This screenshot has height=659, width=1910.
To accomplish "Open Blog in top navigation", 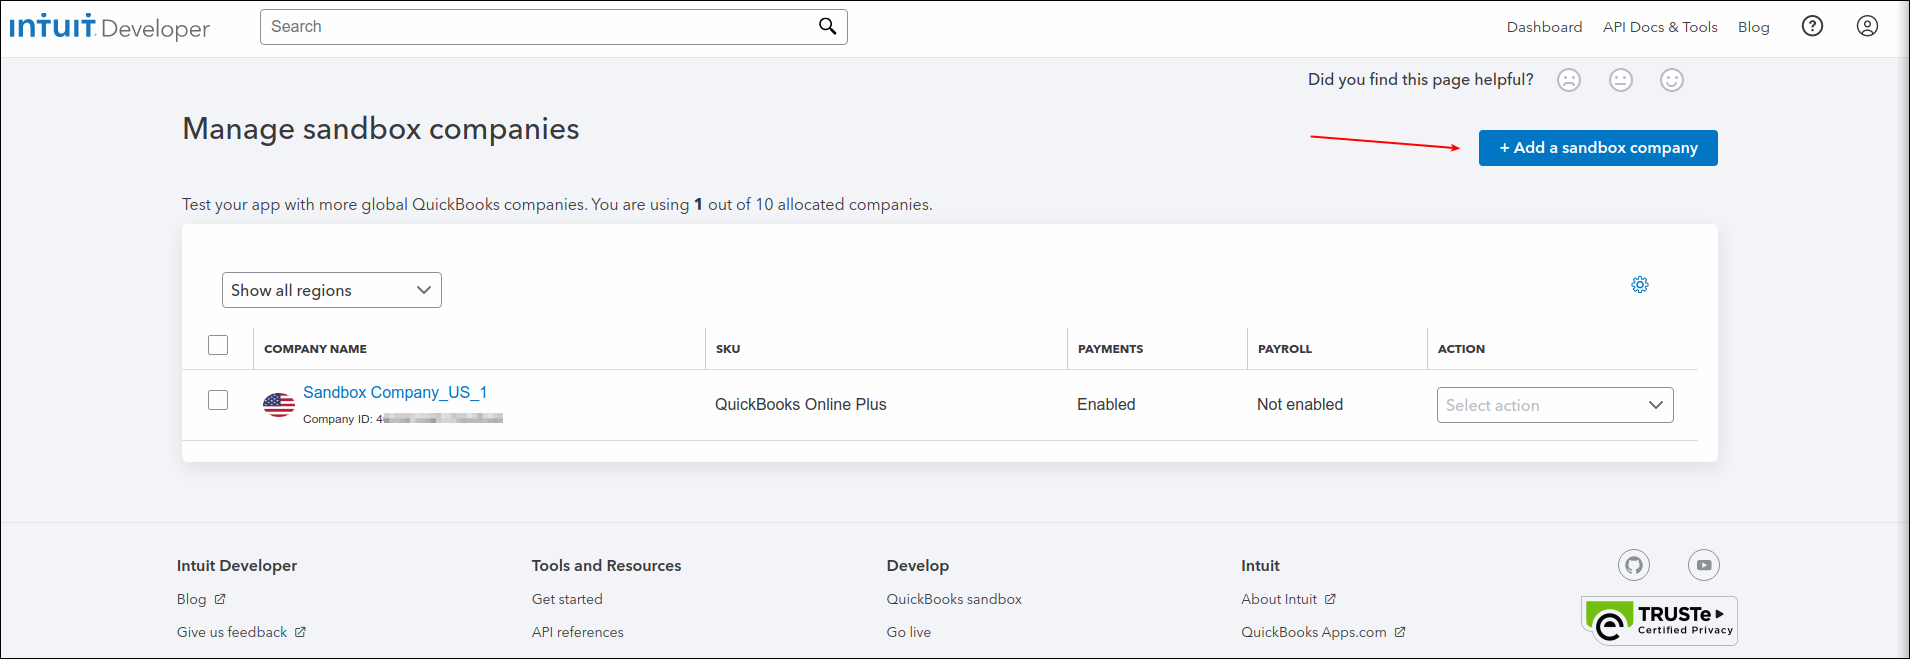I will pos(1753,27).
